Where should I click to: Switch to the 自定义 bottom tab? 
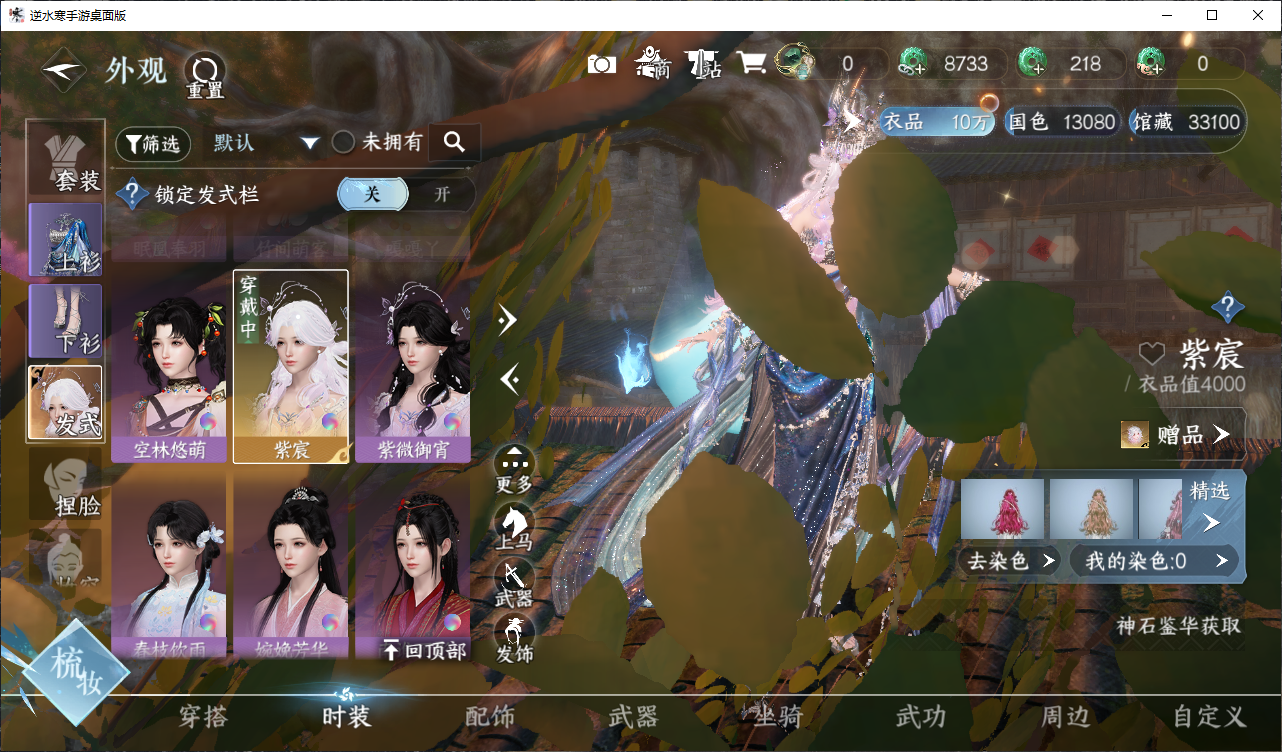(1210, 717)
